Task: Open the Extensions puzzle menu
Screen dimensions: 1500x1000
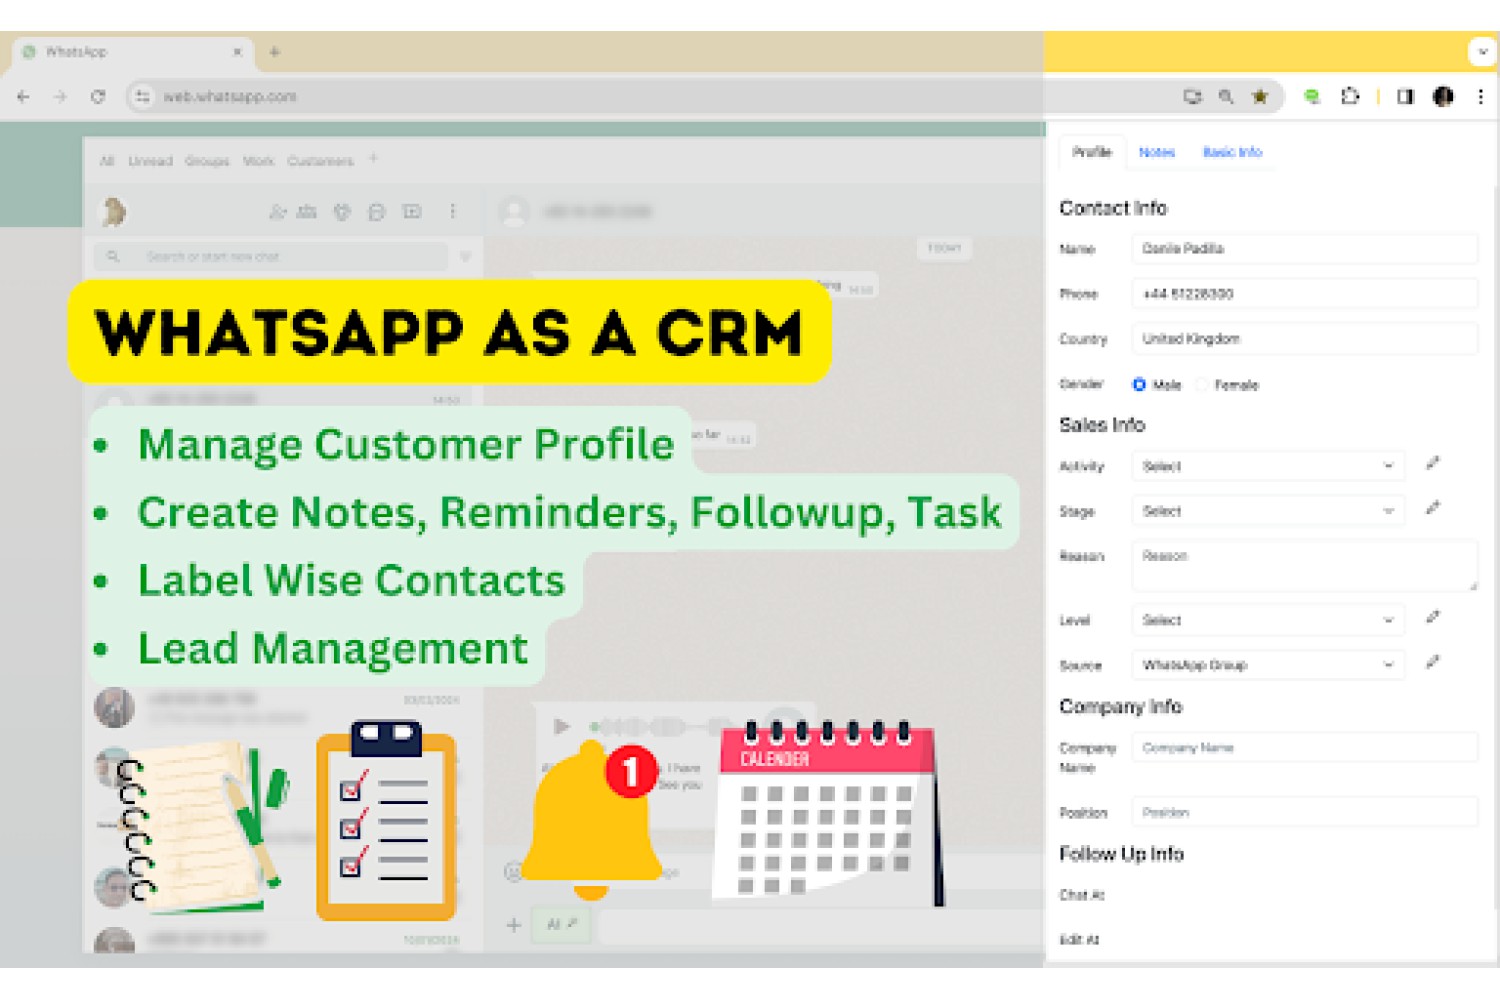Action: tap(1350, 97)
